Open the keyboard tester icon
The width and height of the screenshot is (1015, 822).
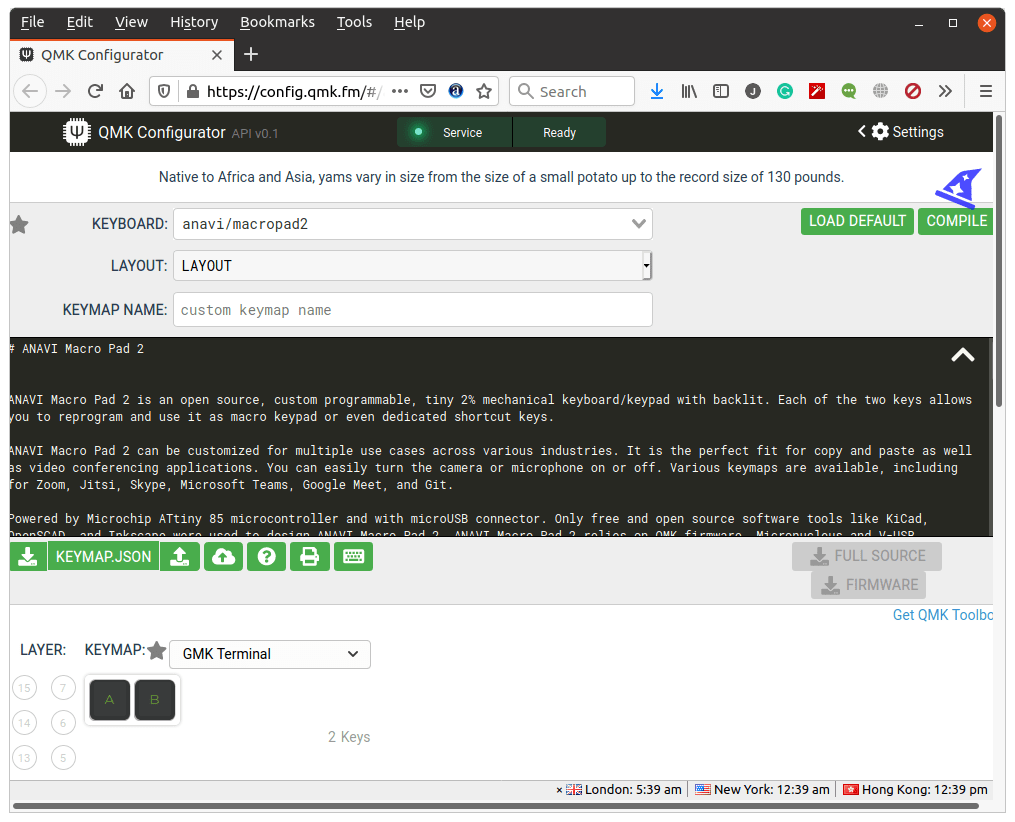(x=353, y=557)
